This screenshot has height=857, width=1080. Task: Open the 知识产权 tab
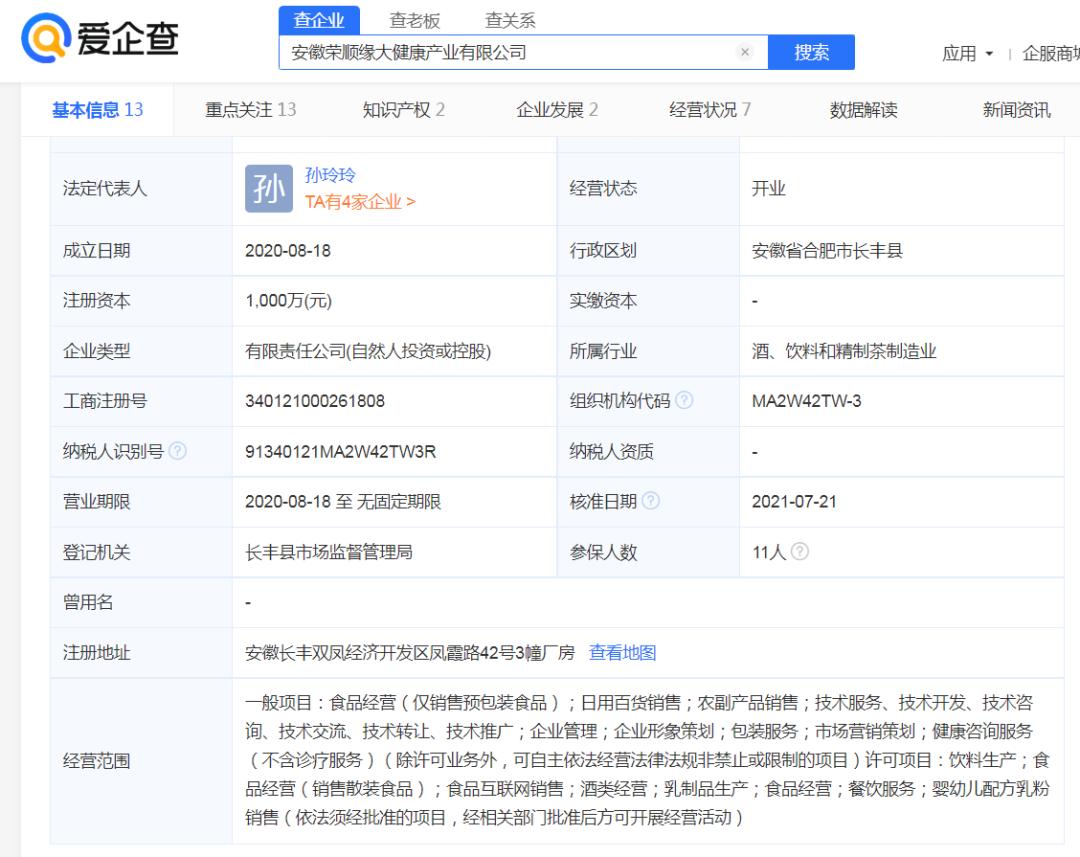[401, 110]
